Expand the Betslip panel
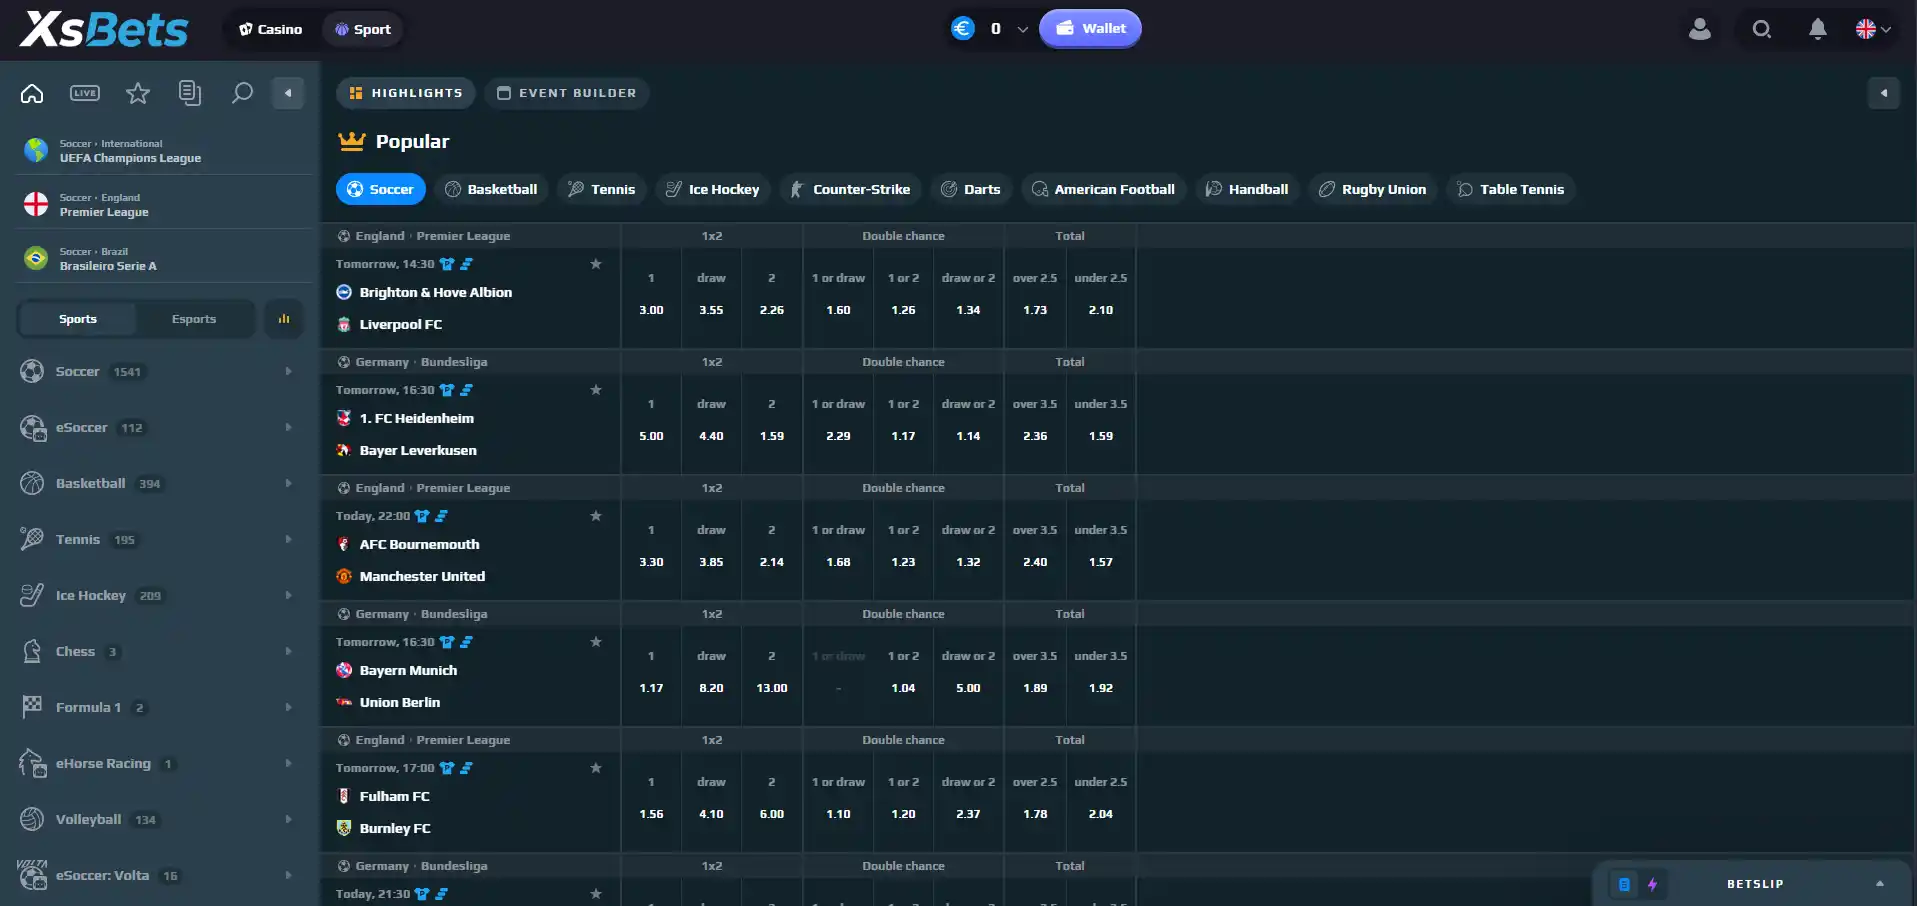The height and width of the screenshot is (906, 1917). click(x=1880, y=884)
